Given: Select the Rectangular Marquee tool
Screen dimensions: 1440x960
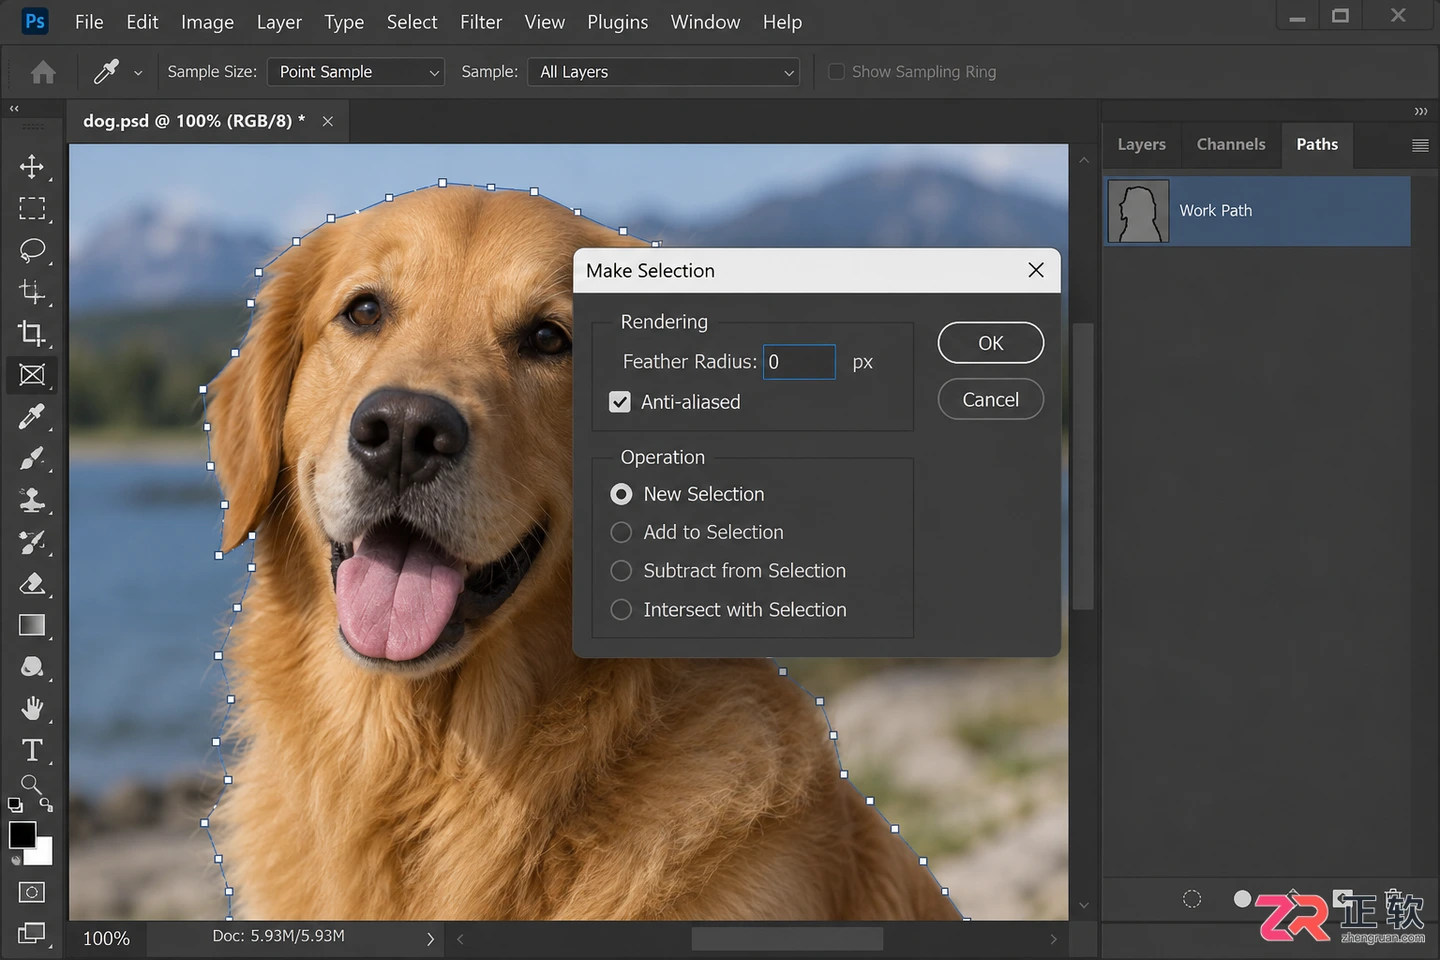Looking at the screenshot, I should pyautogui.click(x=32, y=208).
